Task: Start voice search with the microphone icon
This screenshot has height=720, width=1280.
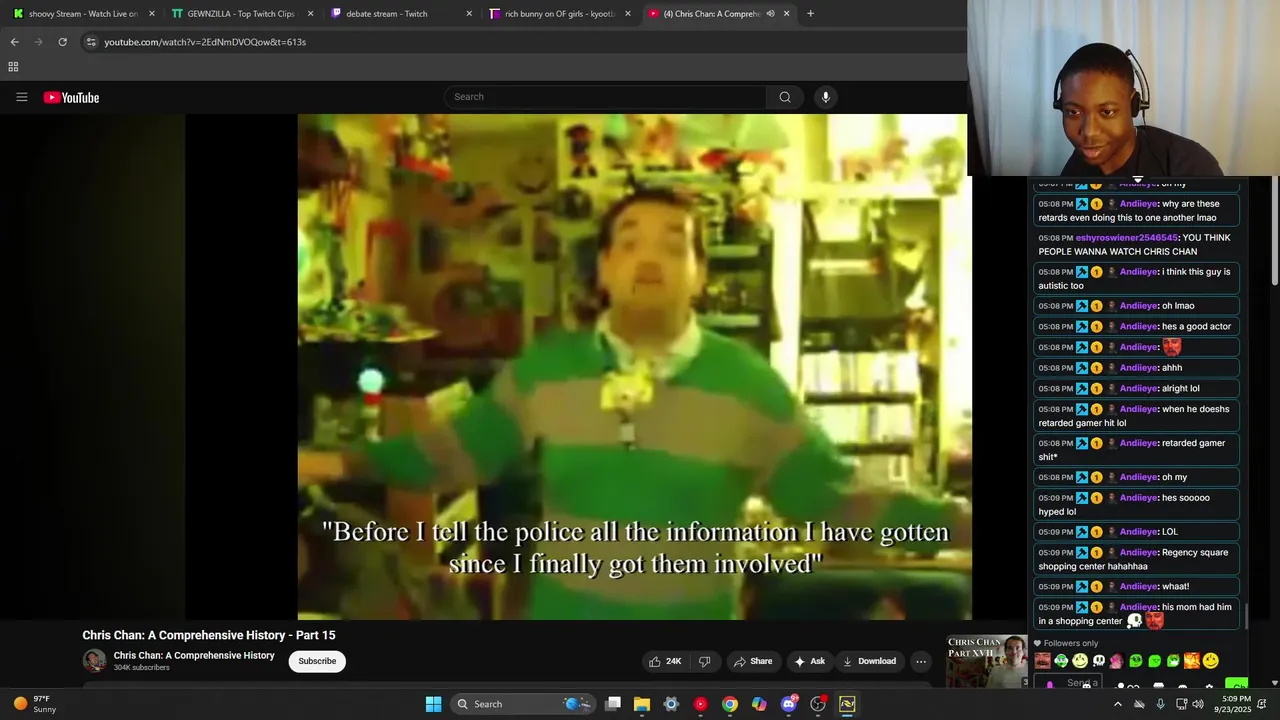Action: pos(825,97)
